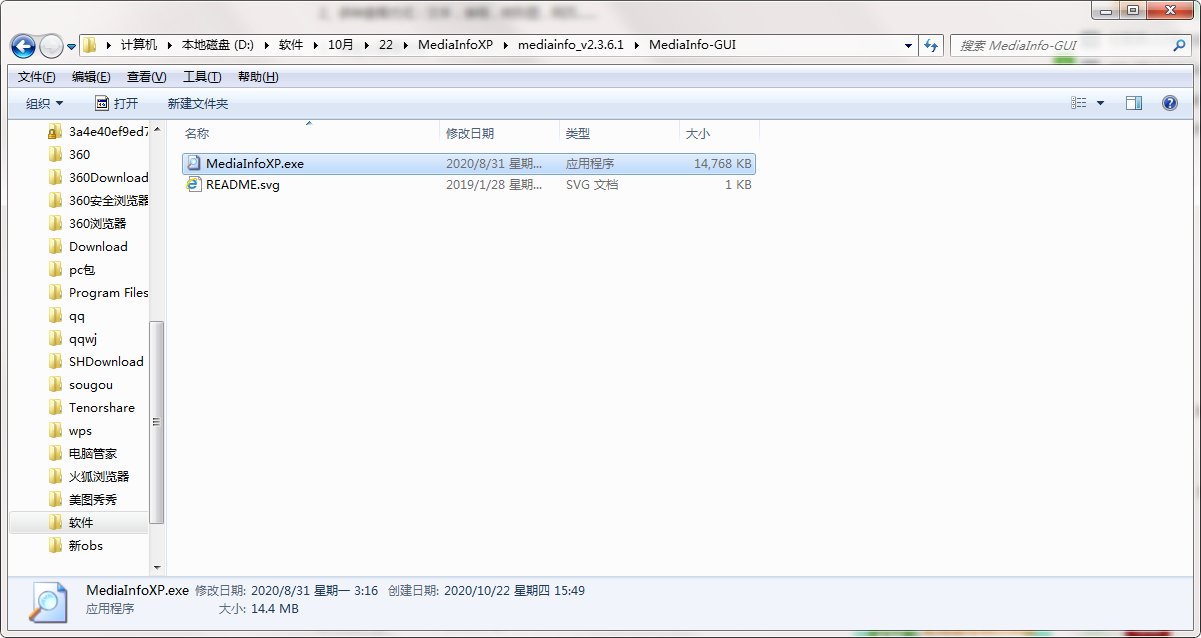The width and height of the screenshot is (1201, 638).
Task: Select the README.svg file icon
Action: coord(194,185)
